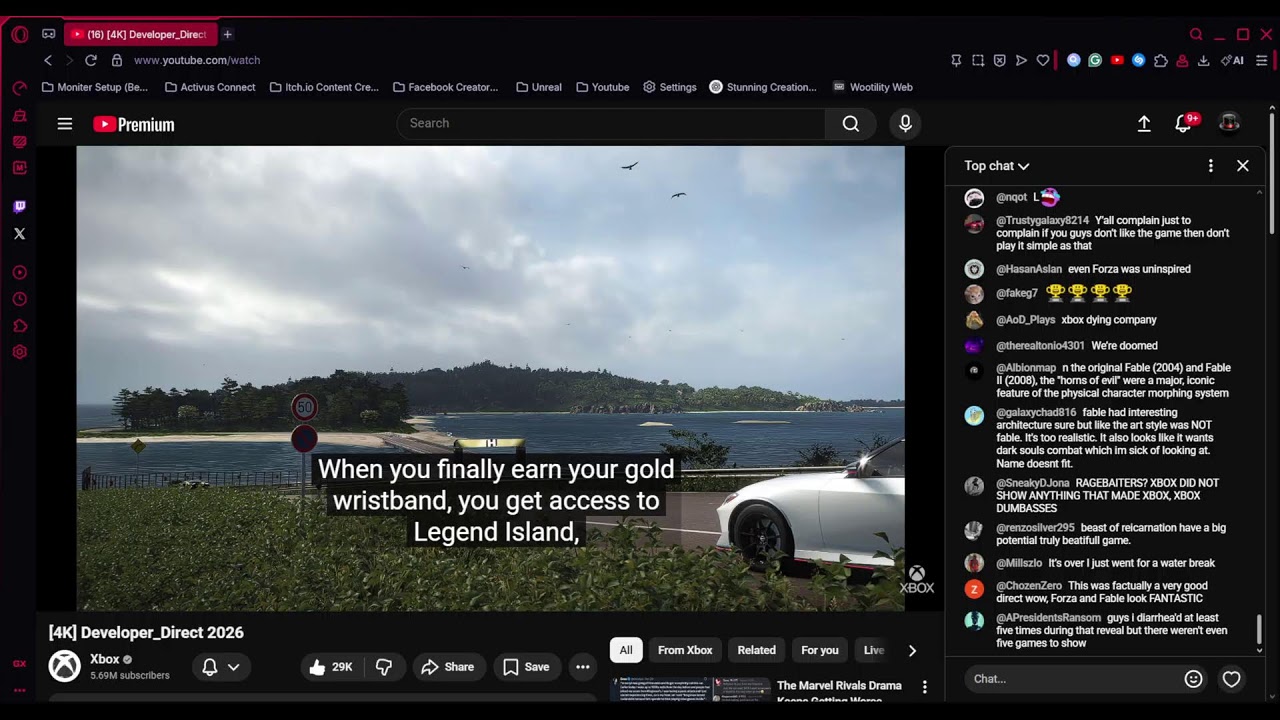Screen dimensions: 1280x720
Task: Open YouTube notifications bell
Action: [1184, 124]
